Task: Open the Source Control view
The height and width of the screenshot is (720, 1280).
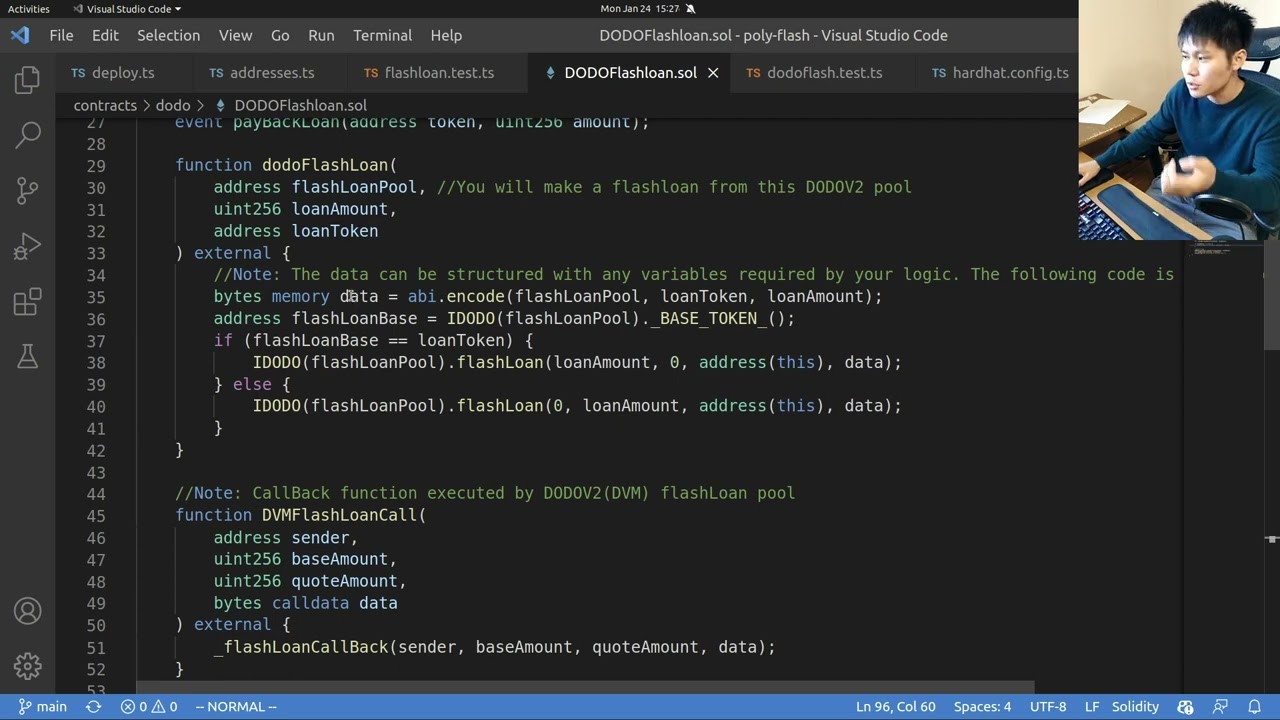Action: pos(28,189)
